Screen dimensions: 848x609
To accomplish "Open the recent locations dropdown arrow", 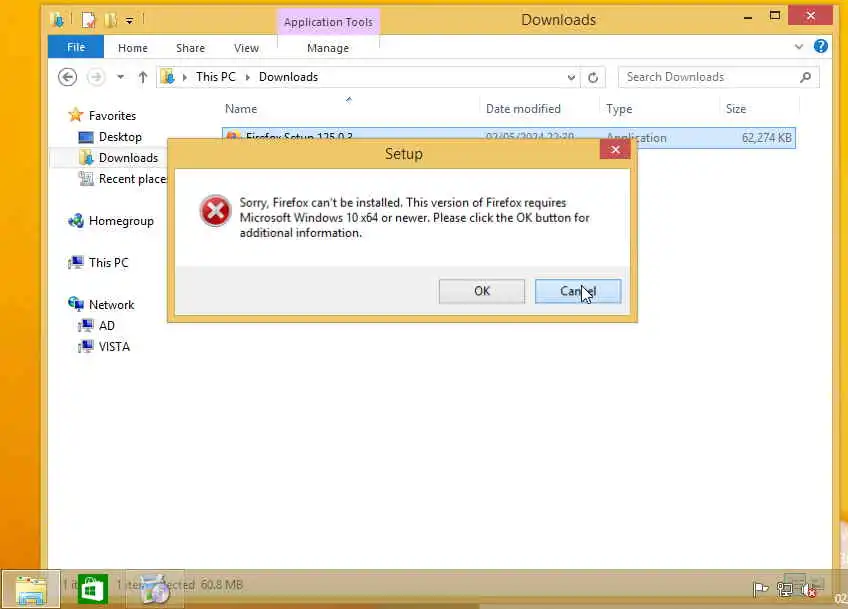I will click(x=120, y=77).
